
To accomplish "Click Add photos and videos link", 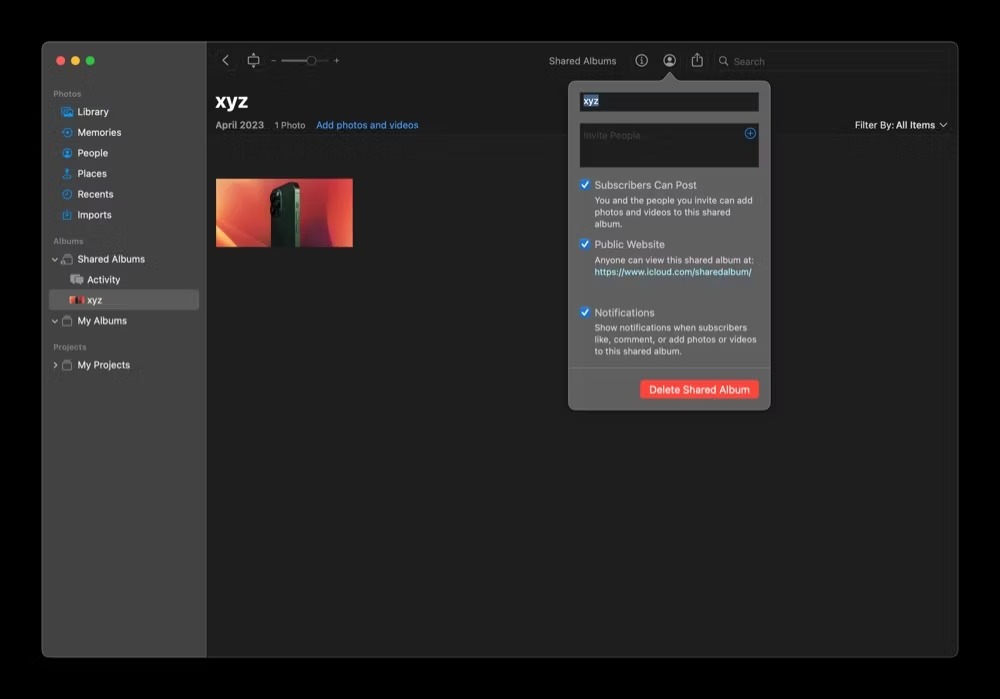I will 367,125.
